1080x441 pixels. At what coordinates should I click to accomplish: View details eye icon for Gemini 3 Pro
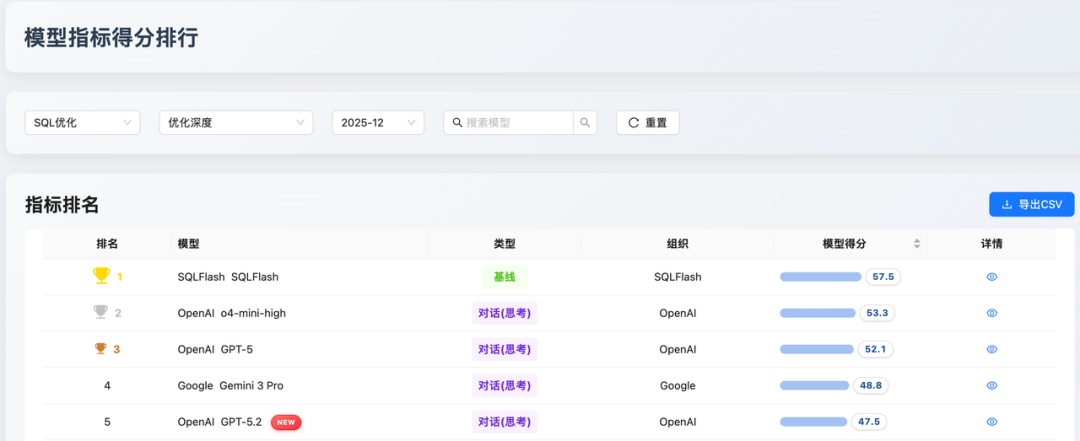pos(992,385)
